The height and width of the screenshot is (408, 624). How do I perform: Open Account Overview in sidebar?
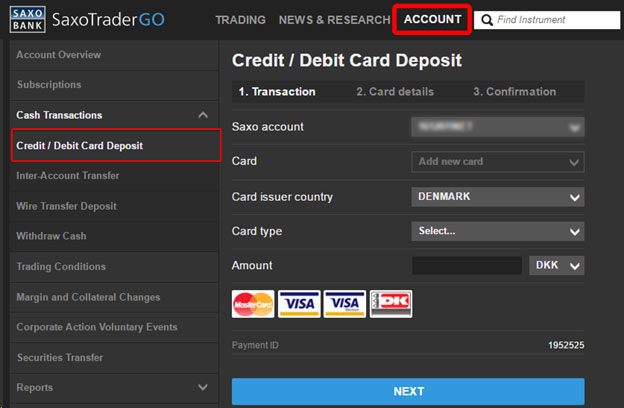click(x=114, y=55)
